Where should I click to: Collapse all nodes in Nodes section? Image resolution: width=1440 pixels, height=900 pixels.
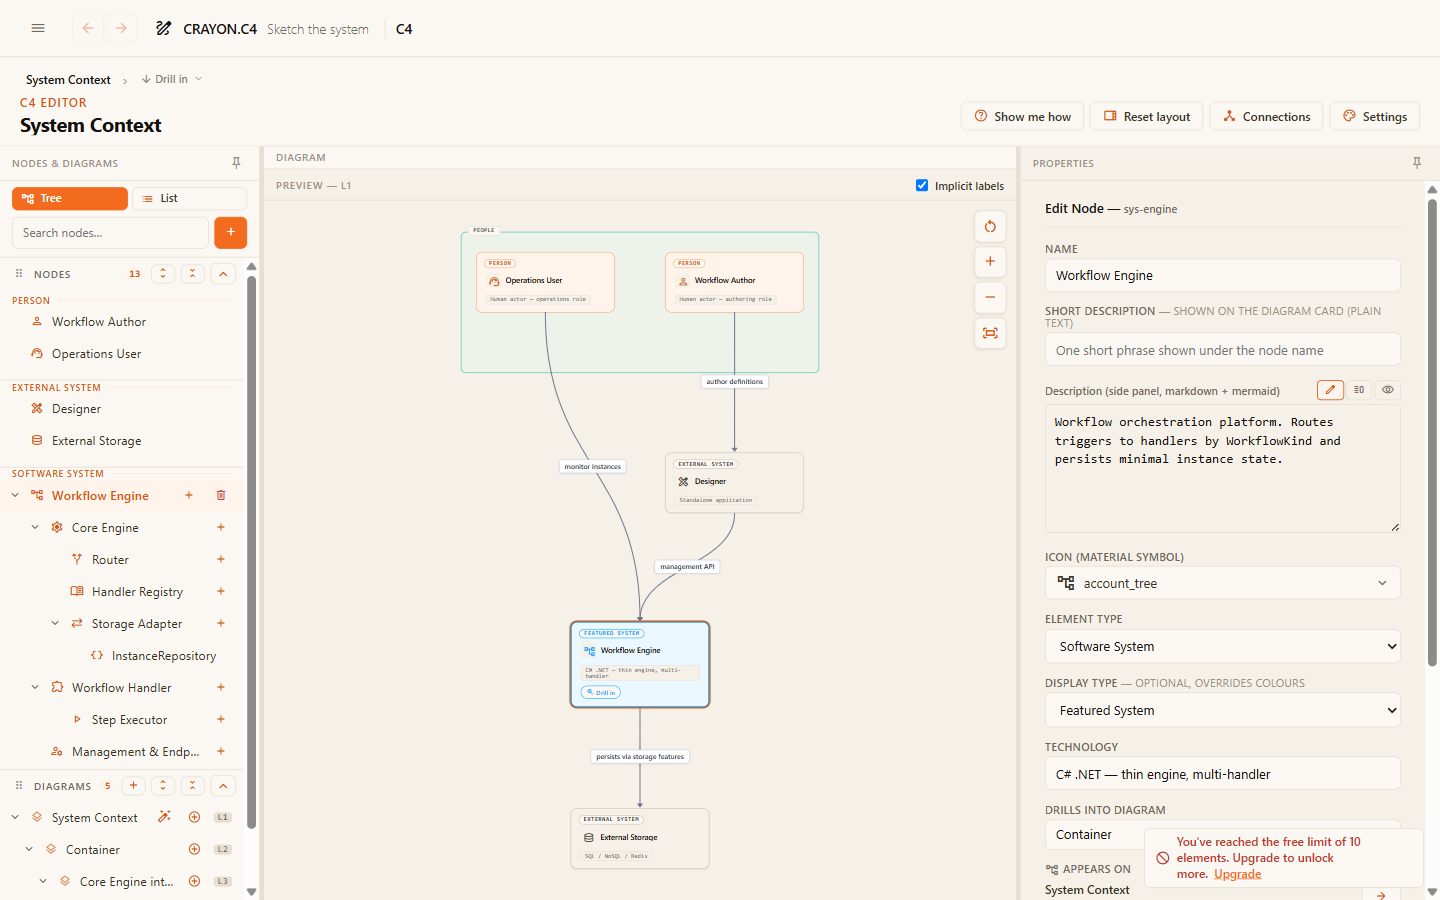pyautogui.click(x=193, y=274)
